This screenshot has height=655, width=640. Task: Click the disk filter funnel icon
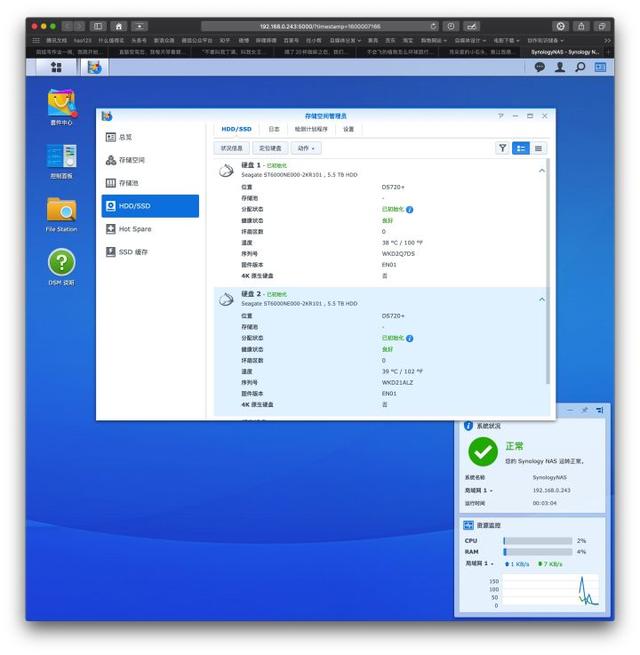click(x=503, y=148)
